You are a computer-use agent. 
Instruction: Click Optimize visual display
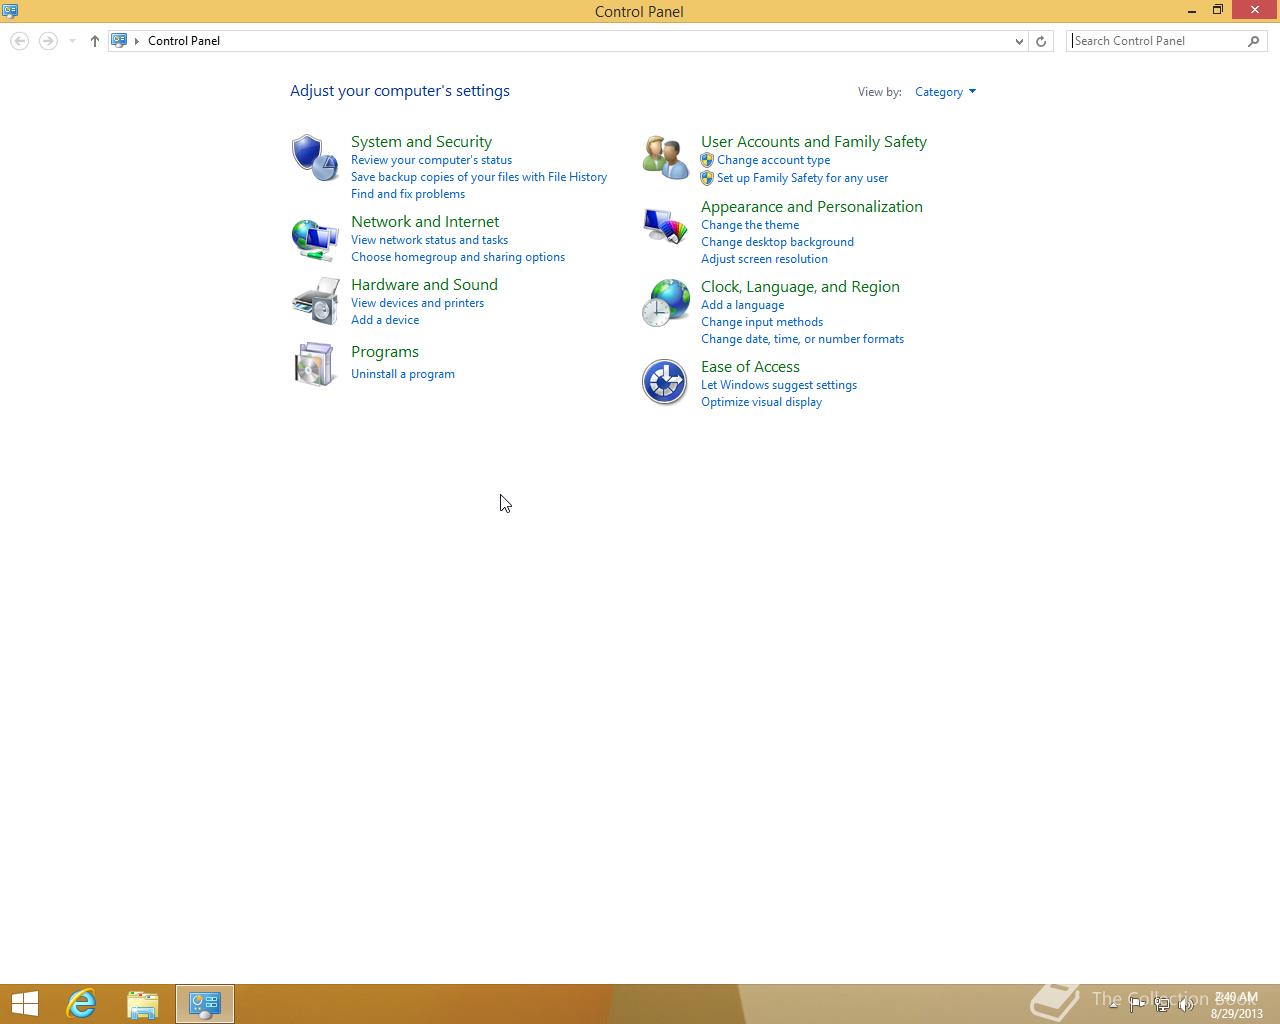coord(761,402)
